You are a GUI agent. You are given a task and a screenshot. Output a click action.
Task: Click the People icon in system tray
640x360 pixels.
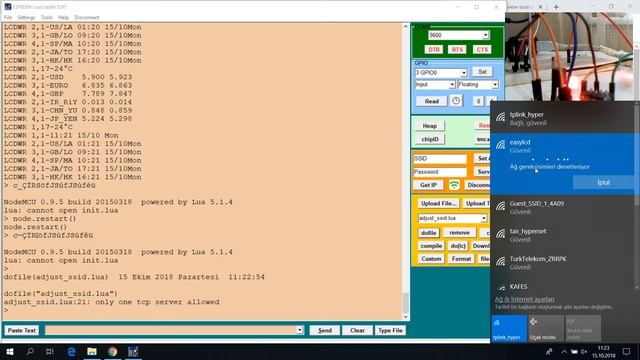[549, 351]
